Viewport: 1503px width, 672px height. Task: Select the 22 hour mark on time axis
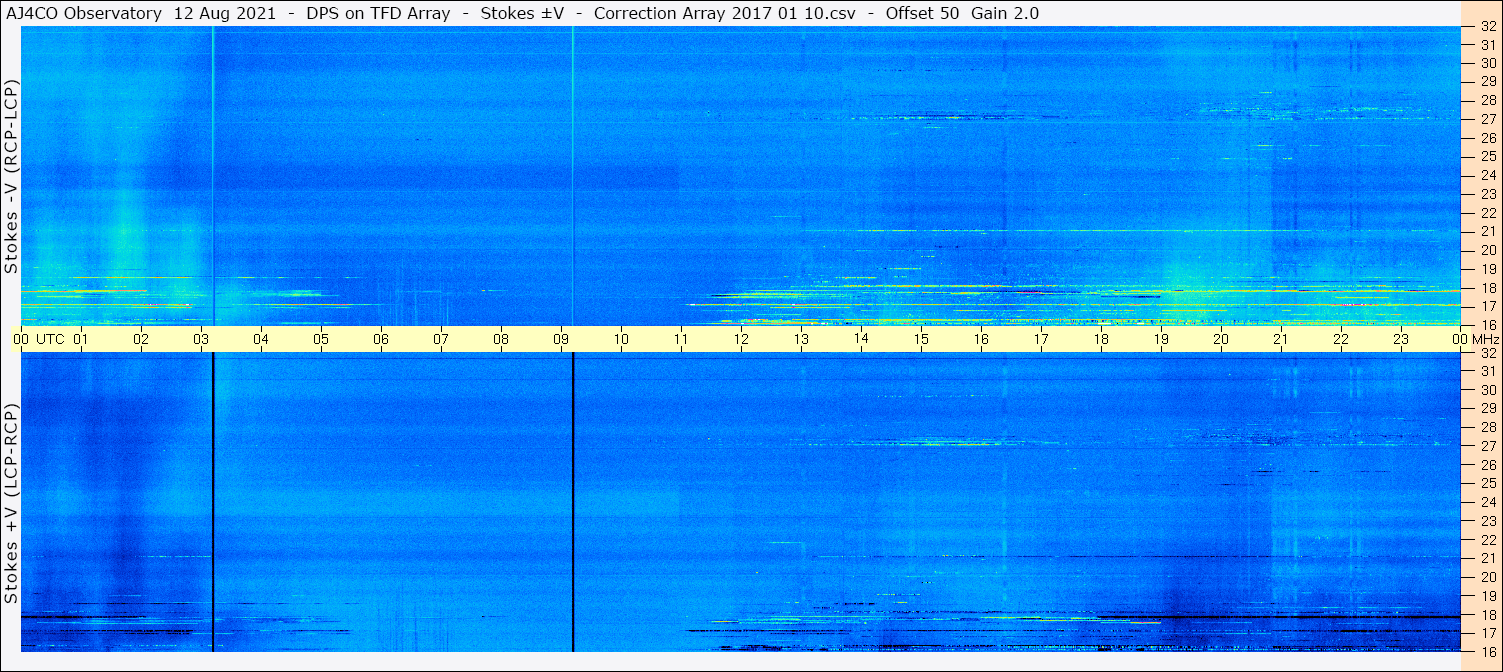(1341, 339)
